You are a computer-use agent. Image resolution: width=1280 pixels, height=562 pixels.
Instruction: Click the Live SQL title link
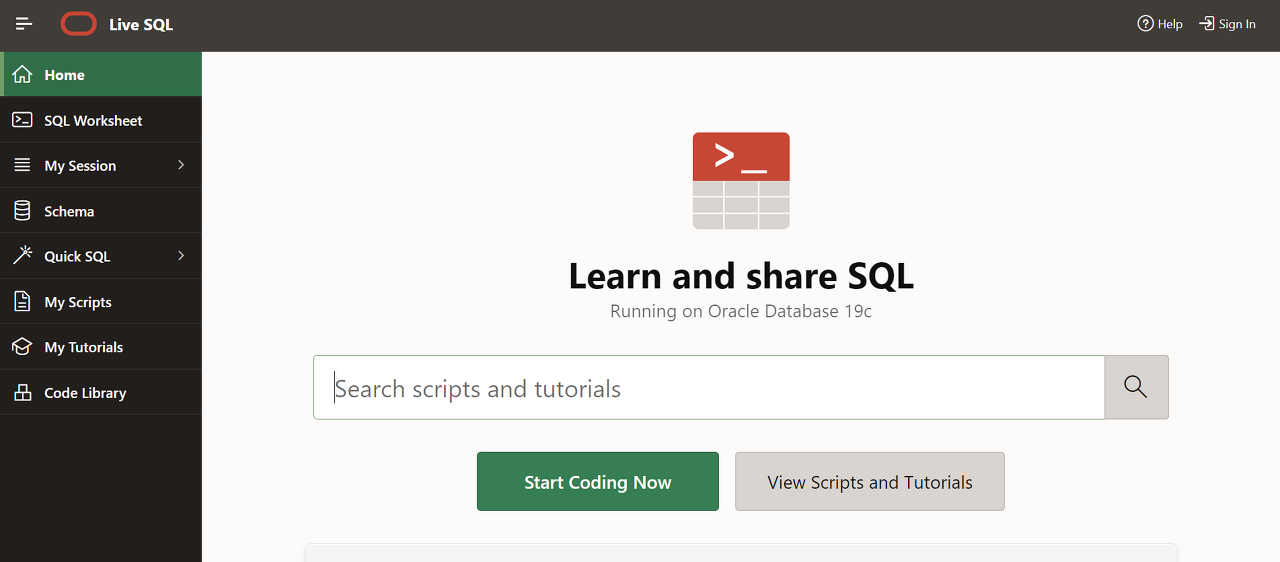tap(141, 25)
